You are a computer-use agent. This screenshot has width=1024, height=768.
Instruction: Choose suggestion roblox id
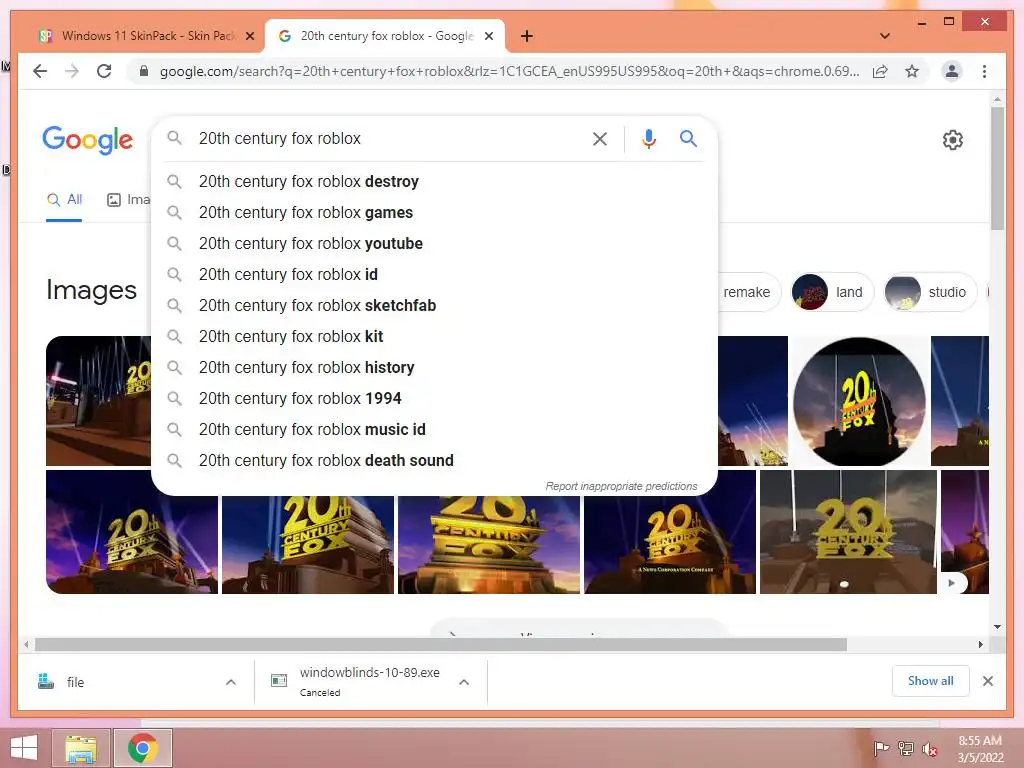tap(434, 274)
